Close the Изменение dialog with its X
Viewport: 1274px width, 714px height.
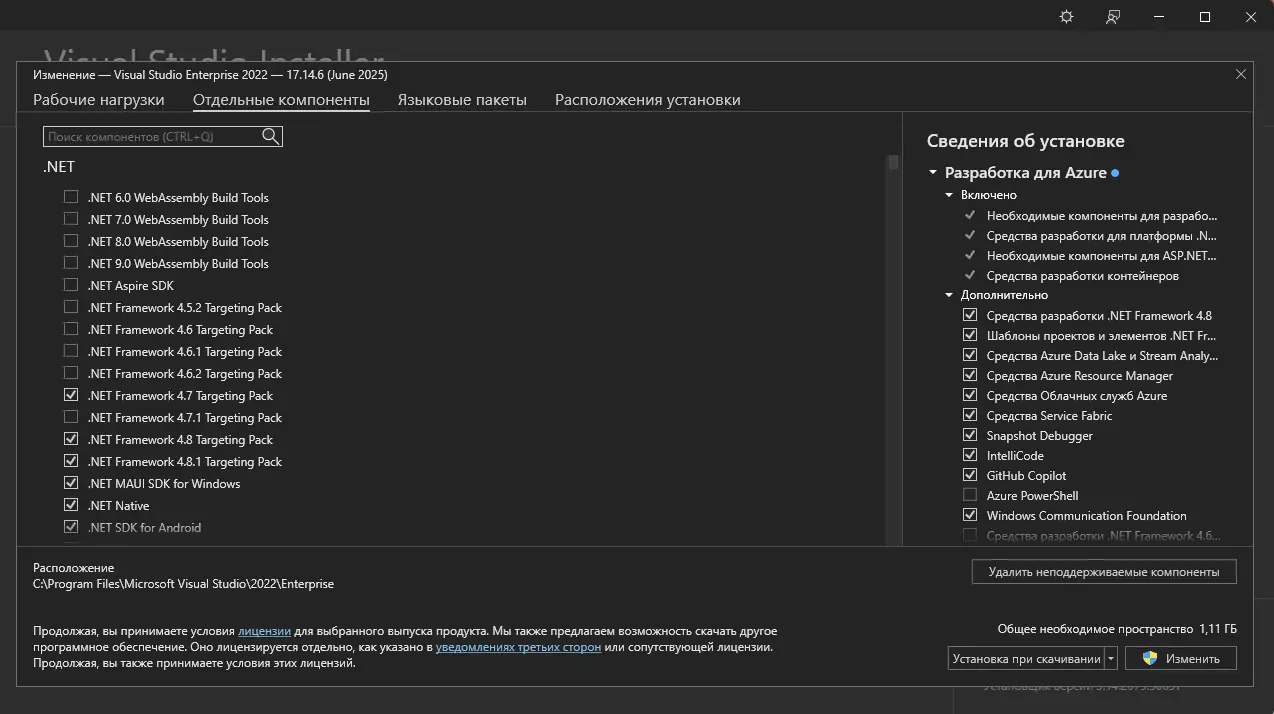(1241, 74)
